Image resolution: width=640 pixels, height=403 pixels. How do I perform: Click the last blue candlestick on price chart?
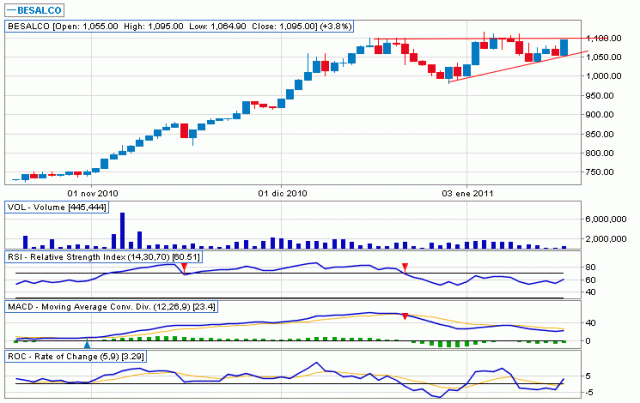pyautogui.click(x=564, y=48)
